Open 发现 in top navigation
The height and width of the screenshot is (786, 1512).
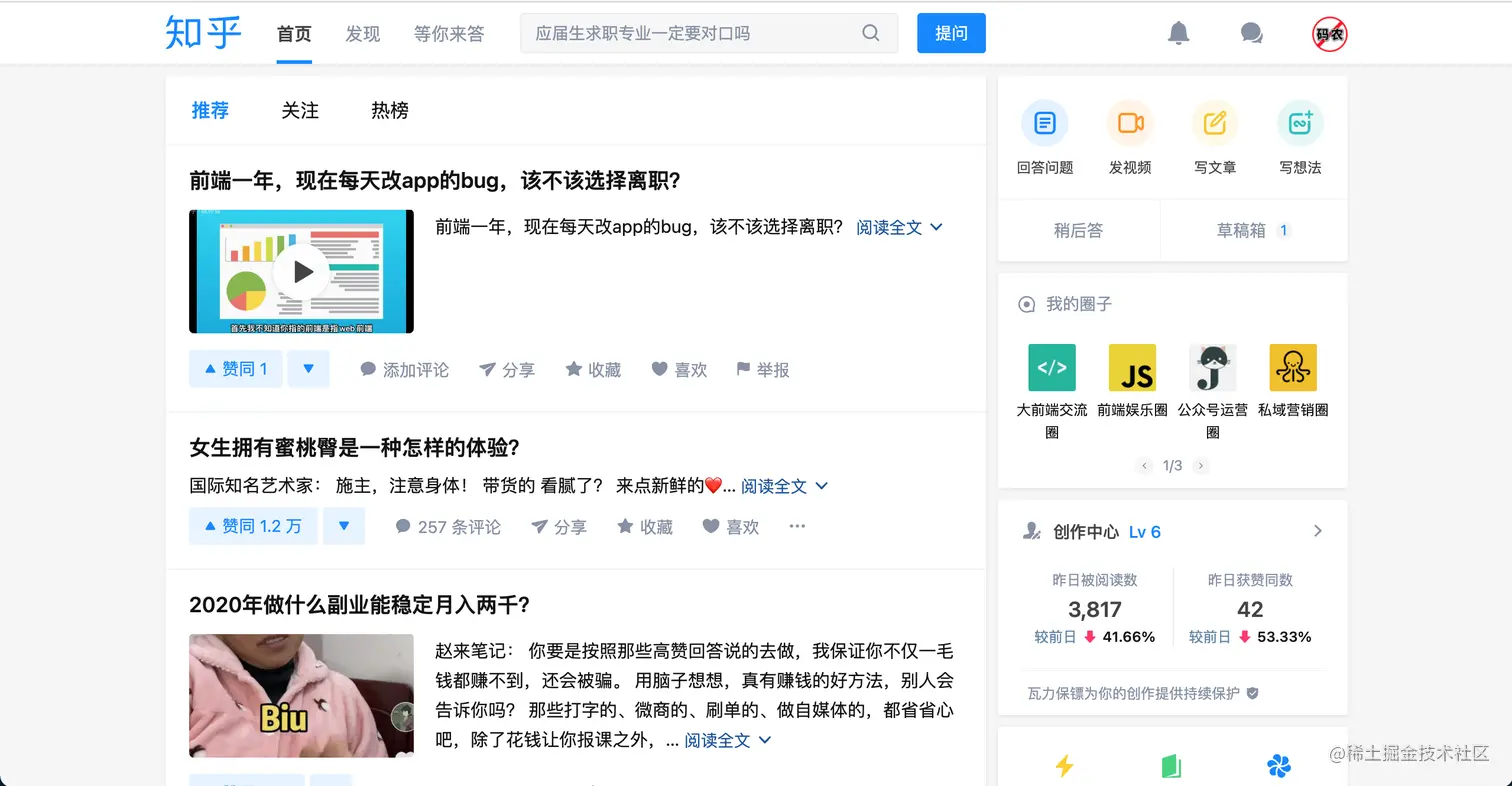(x=363, y=34)
